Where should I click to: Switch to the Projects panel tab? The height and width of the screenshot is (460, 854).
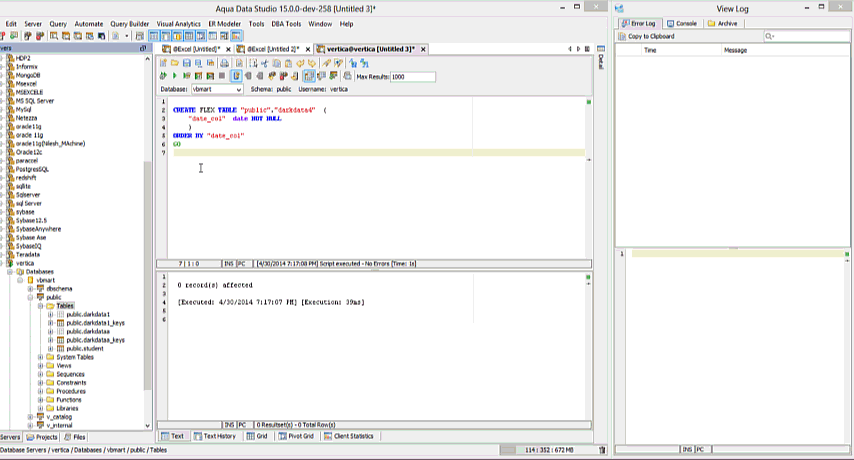(41, 437)
